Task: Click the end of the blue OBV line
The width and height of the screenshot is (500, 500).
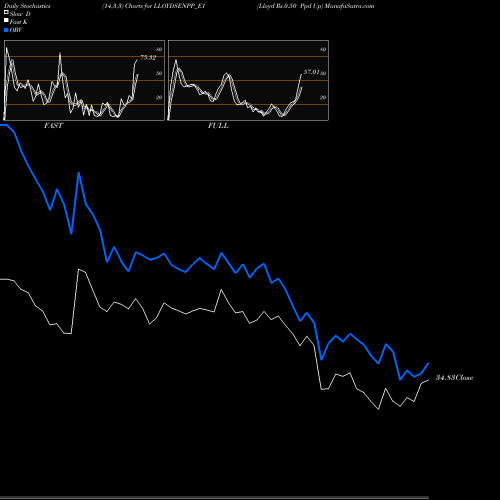Action: tap(428, 363)
